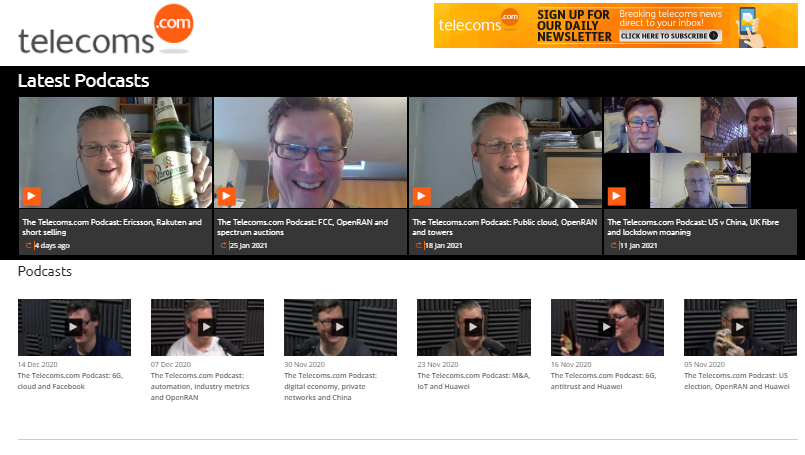Click the Latest Podcasts heading
Screen dimensions: 805x455
(83, 81)
